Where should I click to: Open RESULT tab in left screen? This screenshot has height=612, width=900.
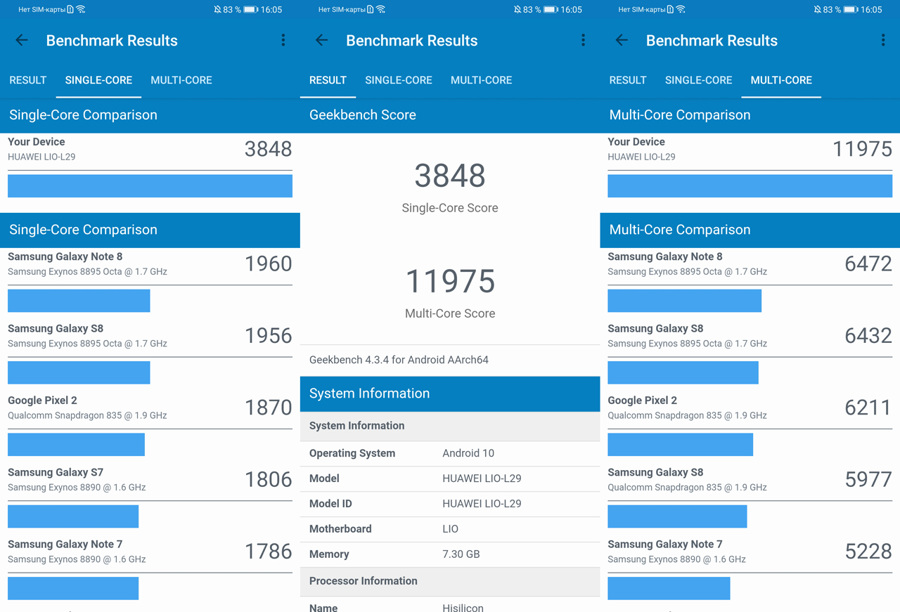point(28,80)
